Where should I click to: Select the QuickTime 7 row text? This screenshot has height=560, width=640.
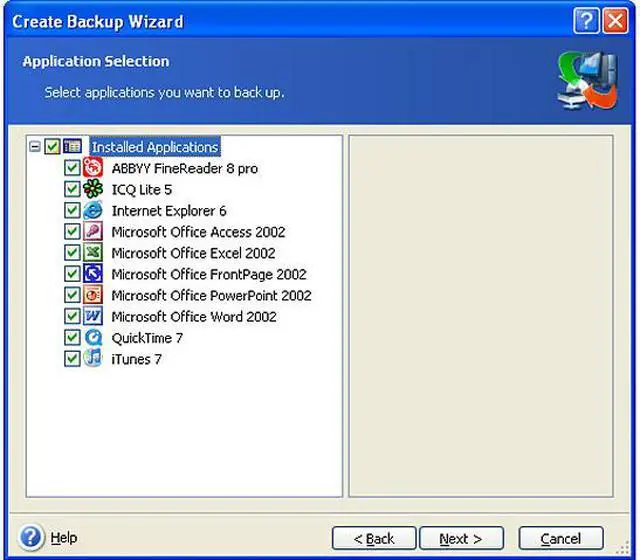(147, 338)
